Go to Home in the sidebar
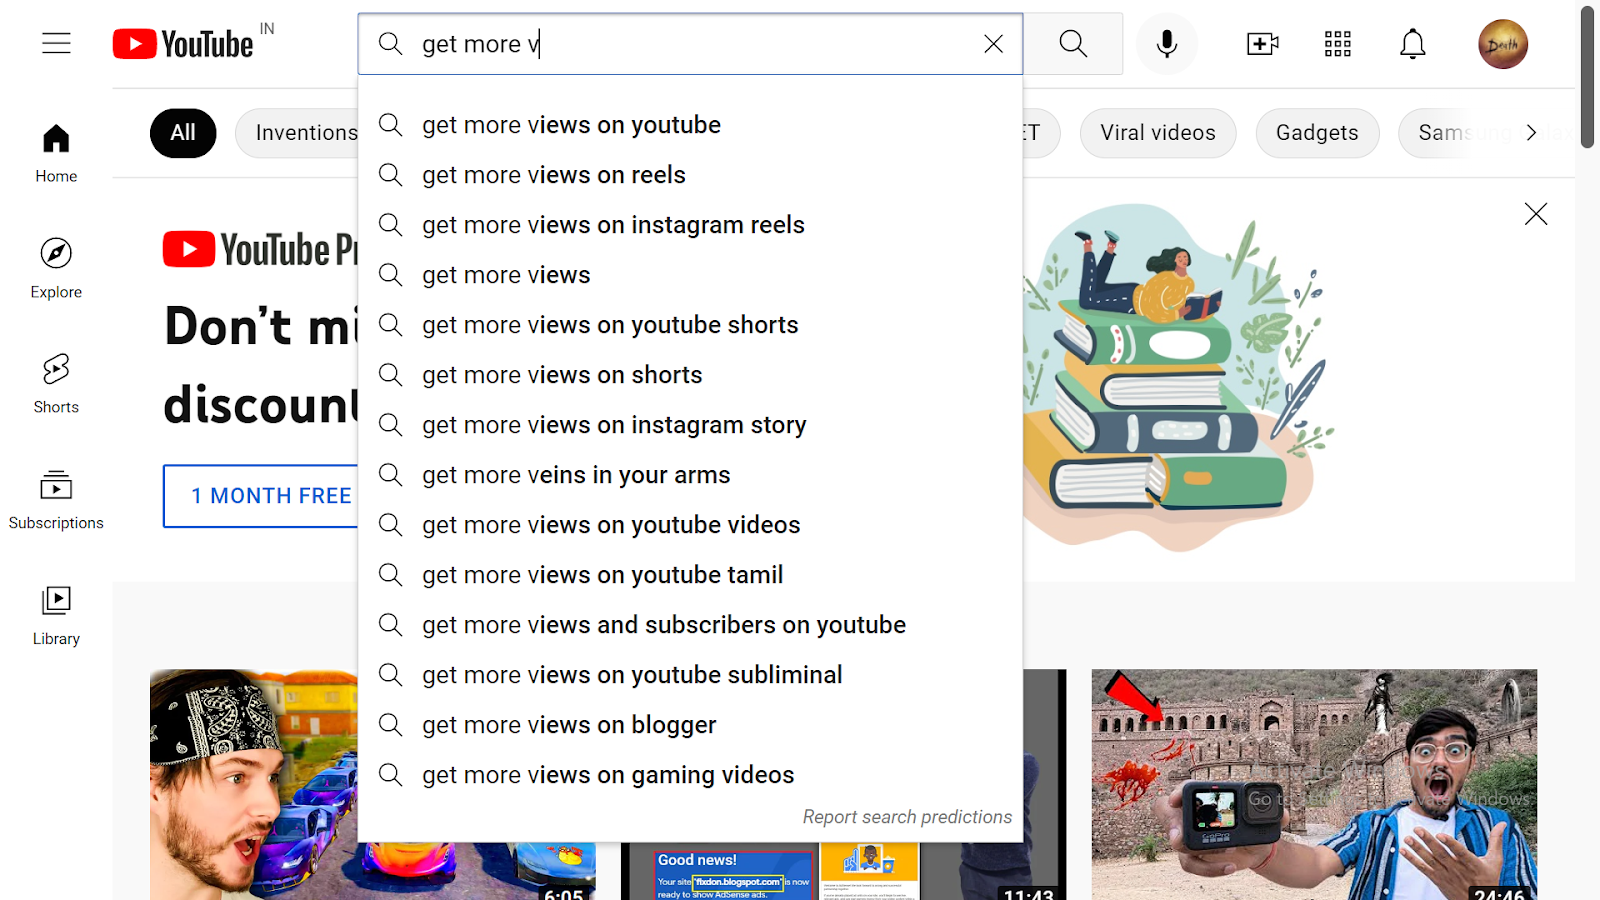The width and height of the screenshot is (1600, 900). click(x=56, y=153)
